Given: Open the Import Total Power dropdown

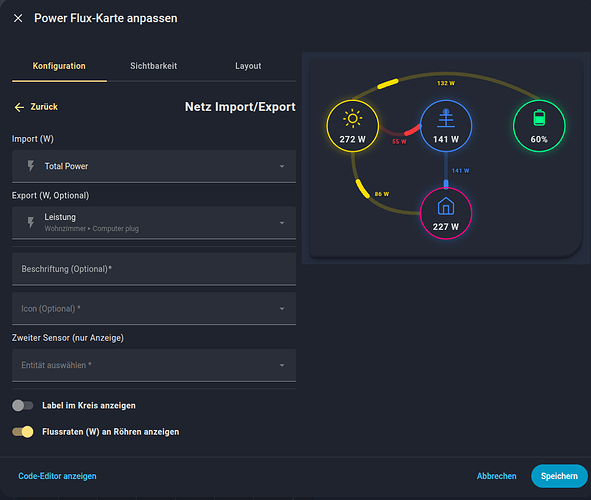Looking at the screenshot, I should (x=154, y=166).
